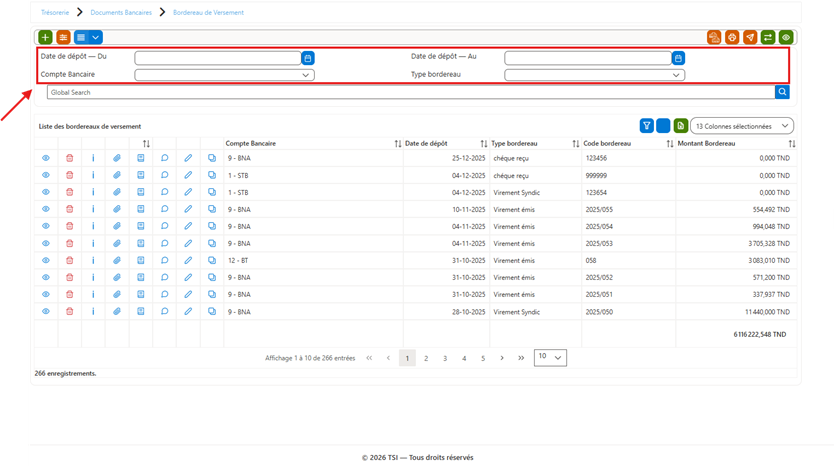Open calendar for Date de dépôt Du
The height and width of the screenshot is (466, 834).
tap(308, 58)
